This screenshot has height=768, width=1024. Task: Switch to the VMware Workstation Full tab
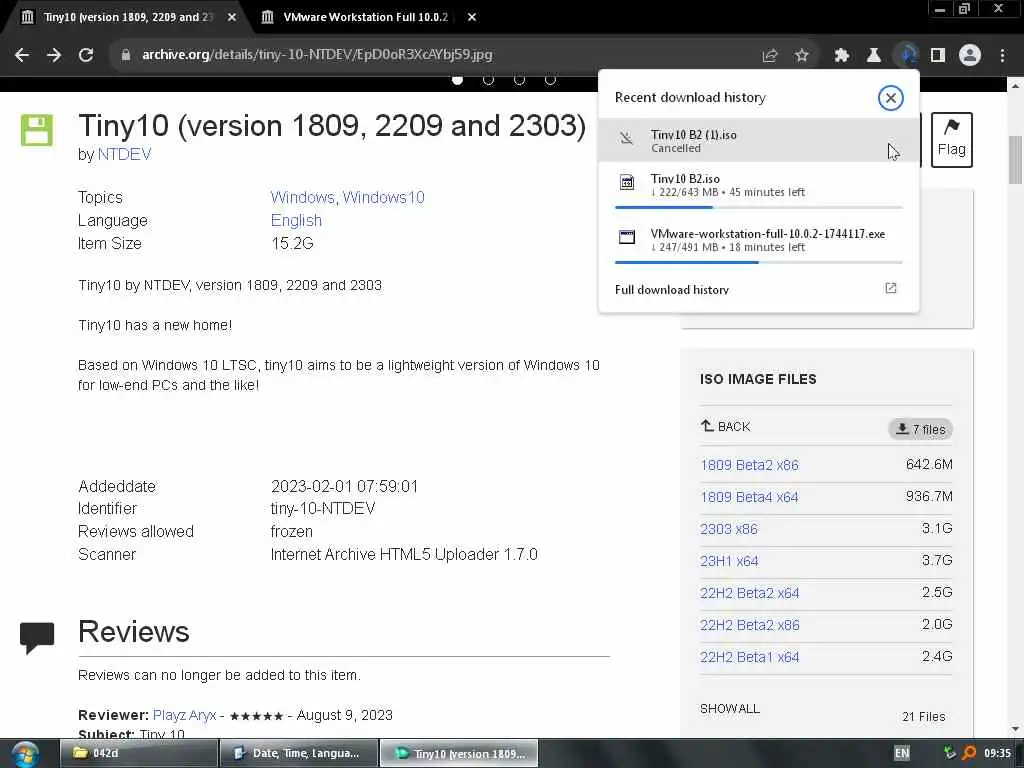[x=366, y=17]
